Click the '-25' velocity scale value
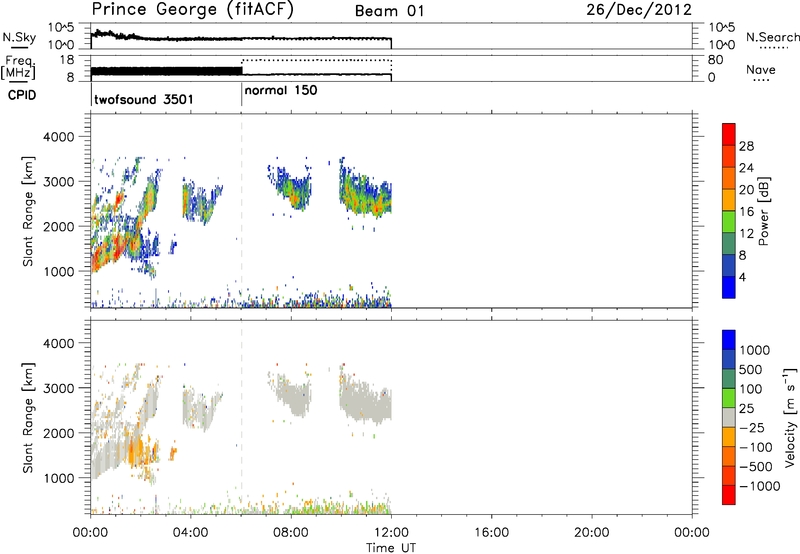The image size is (800, 554). click(x=752, y=428)
